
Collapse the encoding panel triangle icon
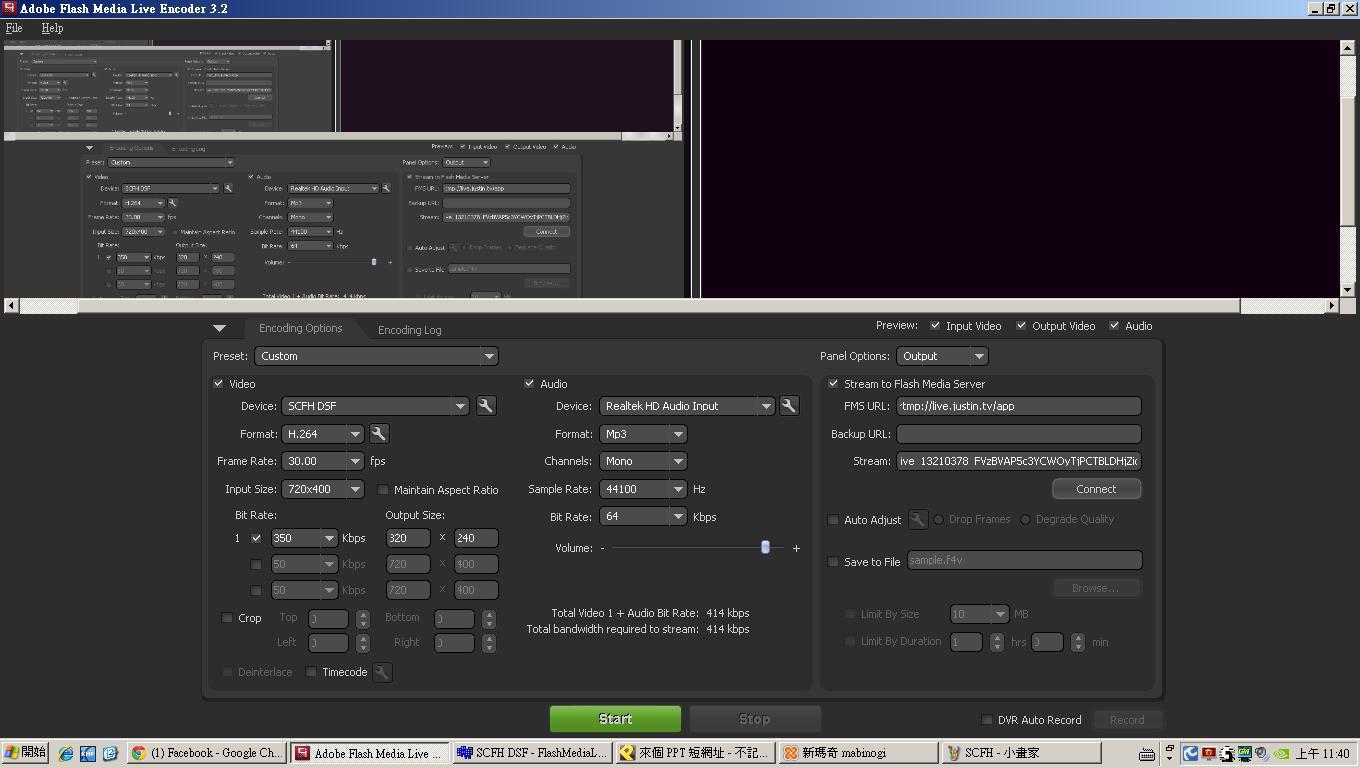pos(219,328)
